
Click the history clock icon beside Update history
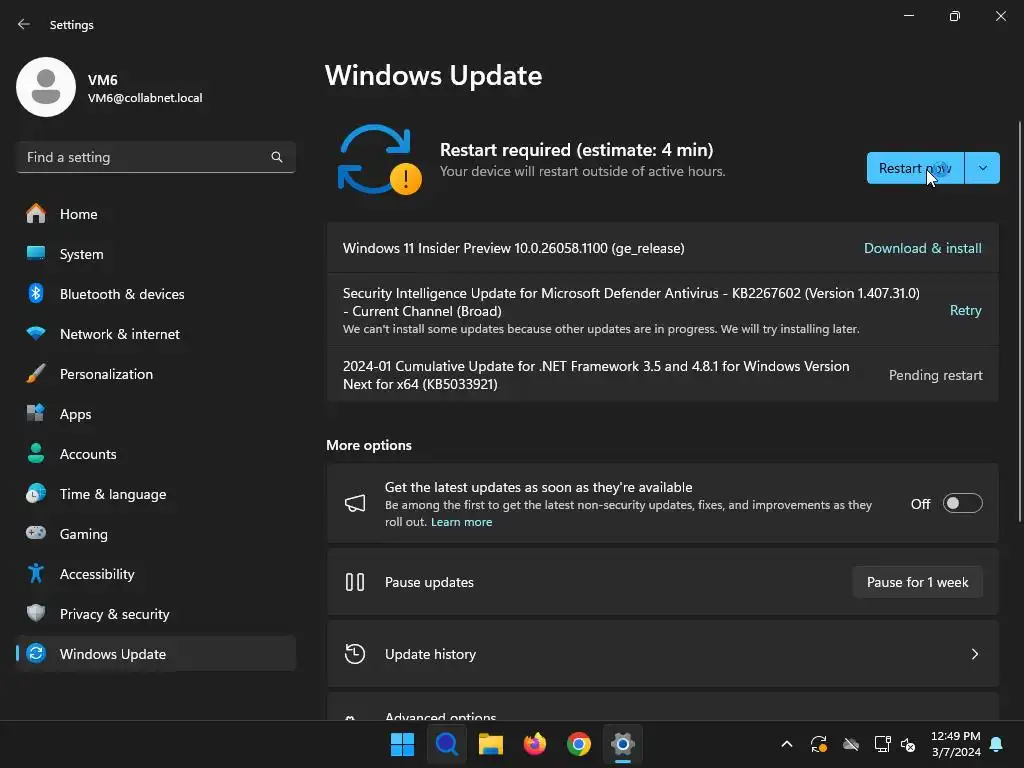tap(355, 654)
